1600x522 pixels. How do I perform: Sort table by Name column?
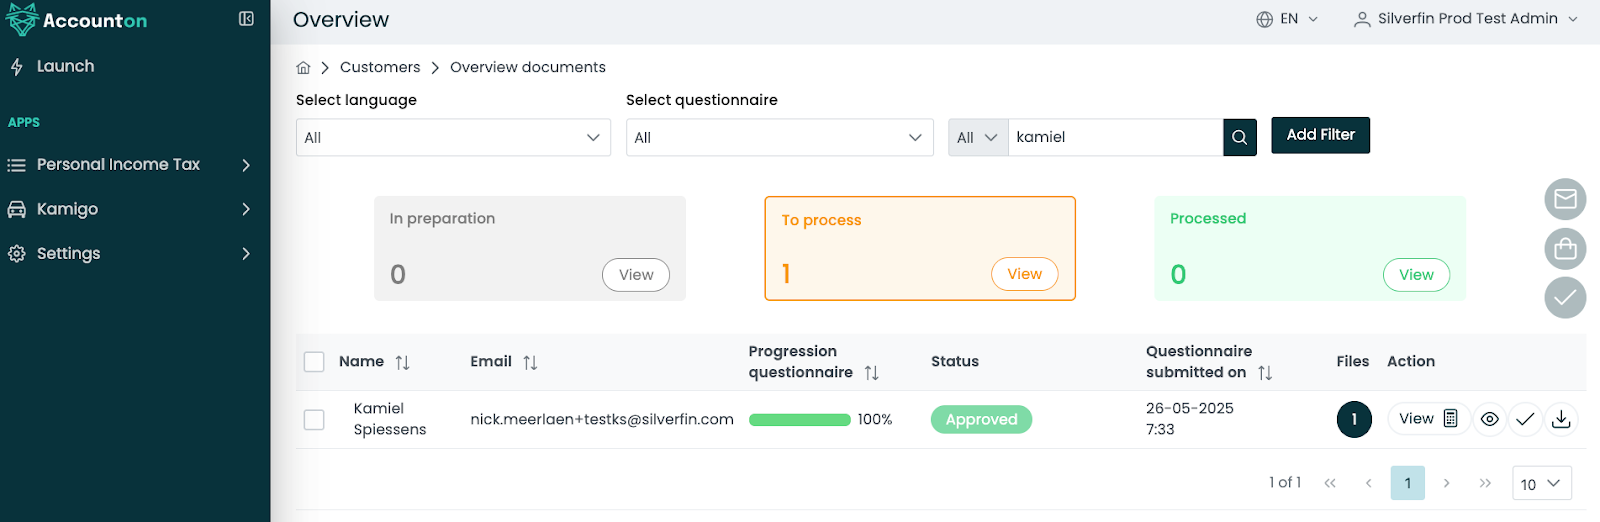click(x=402, y=362)
